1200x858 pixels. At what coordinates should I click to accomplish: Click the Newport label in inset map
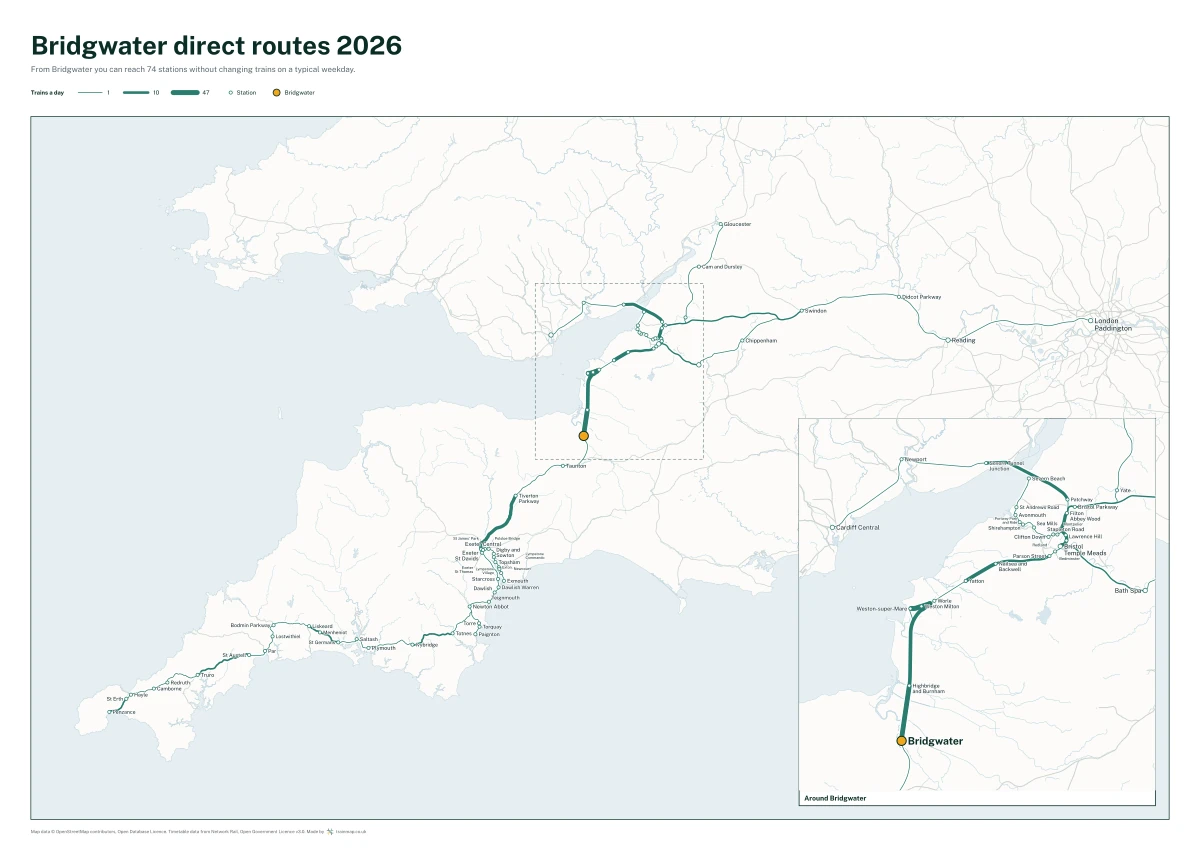(916, 459)
